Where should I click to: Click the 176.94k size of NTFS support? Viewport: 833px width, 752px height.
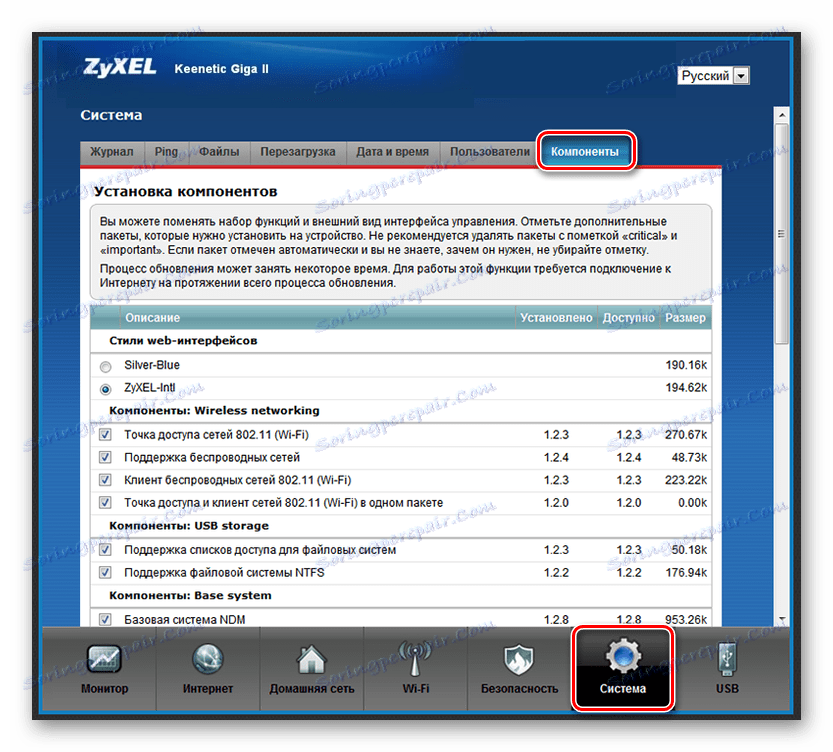coord(686,572)
